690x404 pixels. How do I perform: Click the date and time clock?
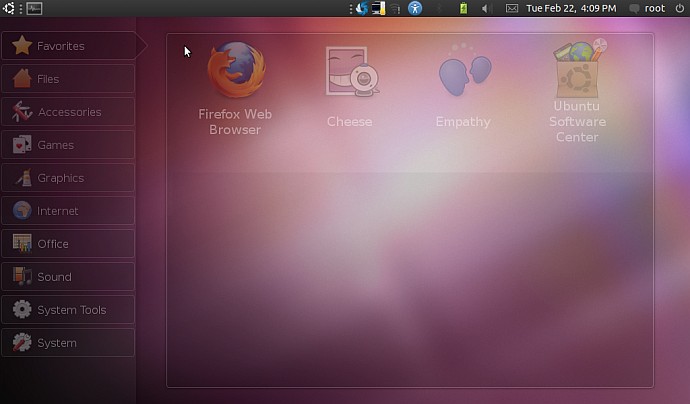pyautogui.click(x=571, y=8)
